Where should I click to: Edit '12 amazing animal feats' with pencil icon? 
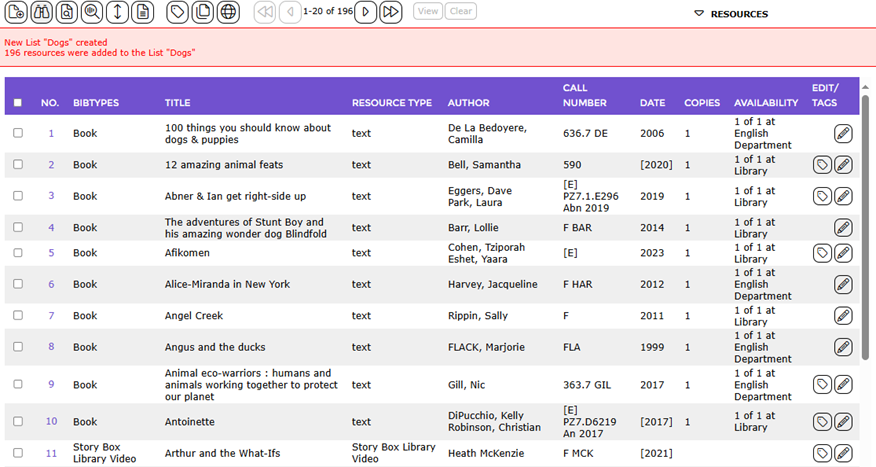(x=843, y=165)
